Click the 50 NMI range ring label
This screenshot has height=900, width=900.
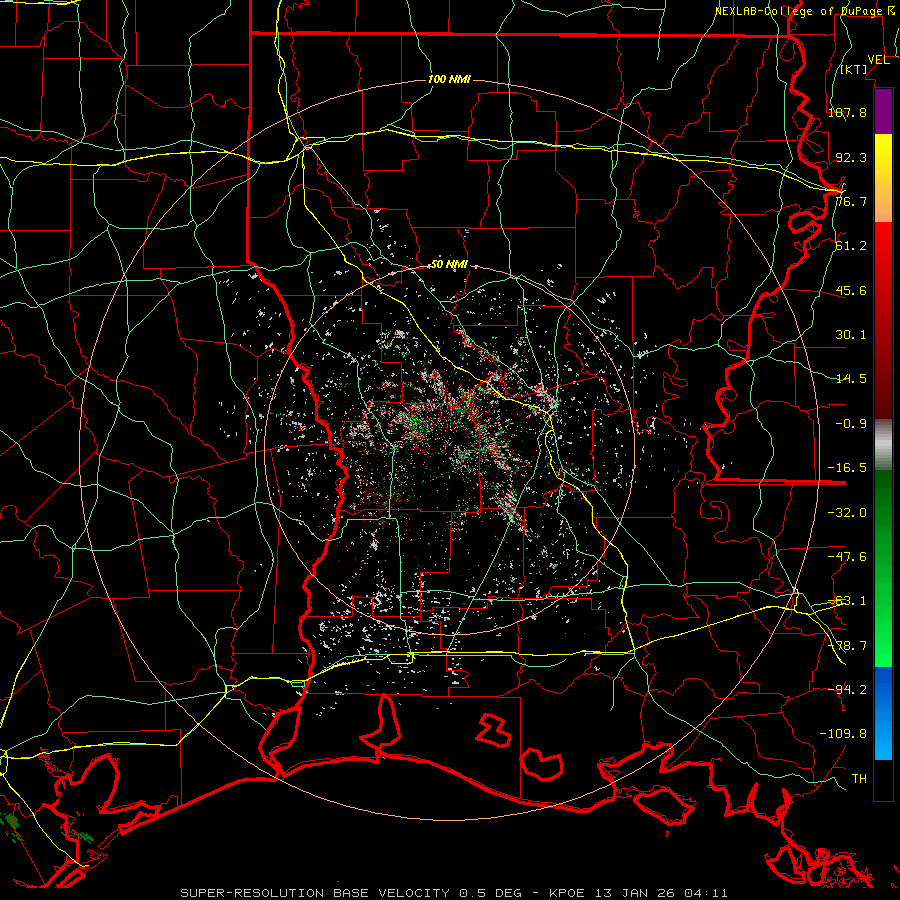(x=449, y=265)
